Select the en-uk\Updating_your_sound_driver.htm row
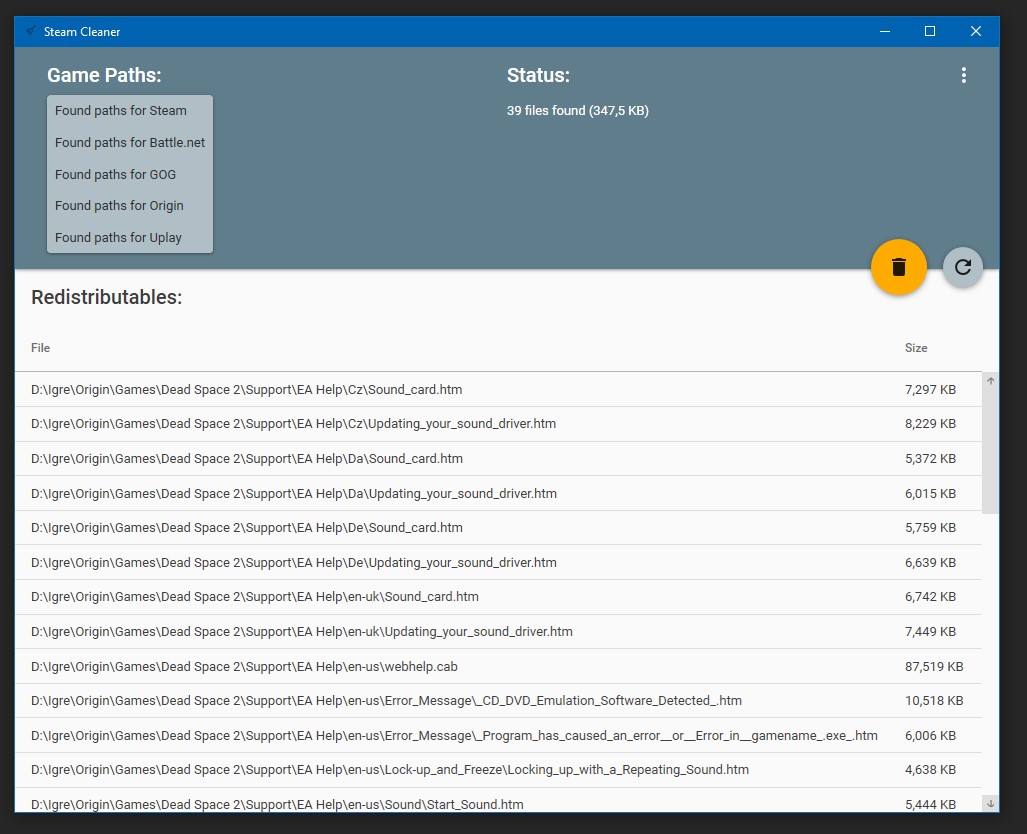Viewport: 1027px width, 834px height. pos(498,632)
